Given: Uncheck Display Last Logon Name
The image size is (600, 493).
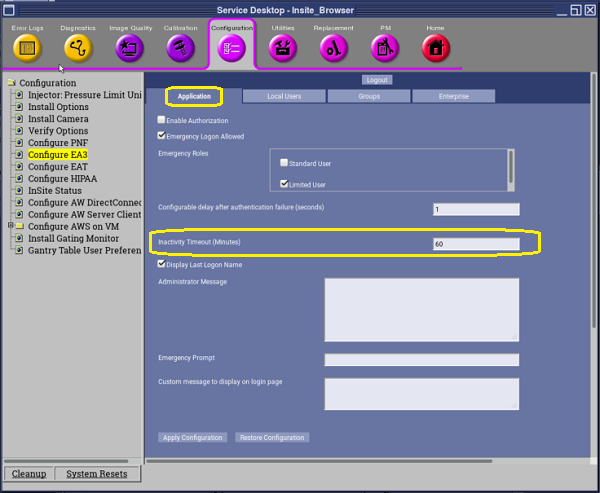Looking at the screenshot, I should coord(162,265).
